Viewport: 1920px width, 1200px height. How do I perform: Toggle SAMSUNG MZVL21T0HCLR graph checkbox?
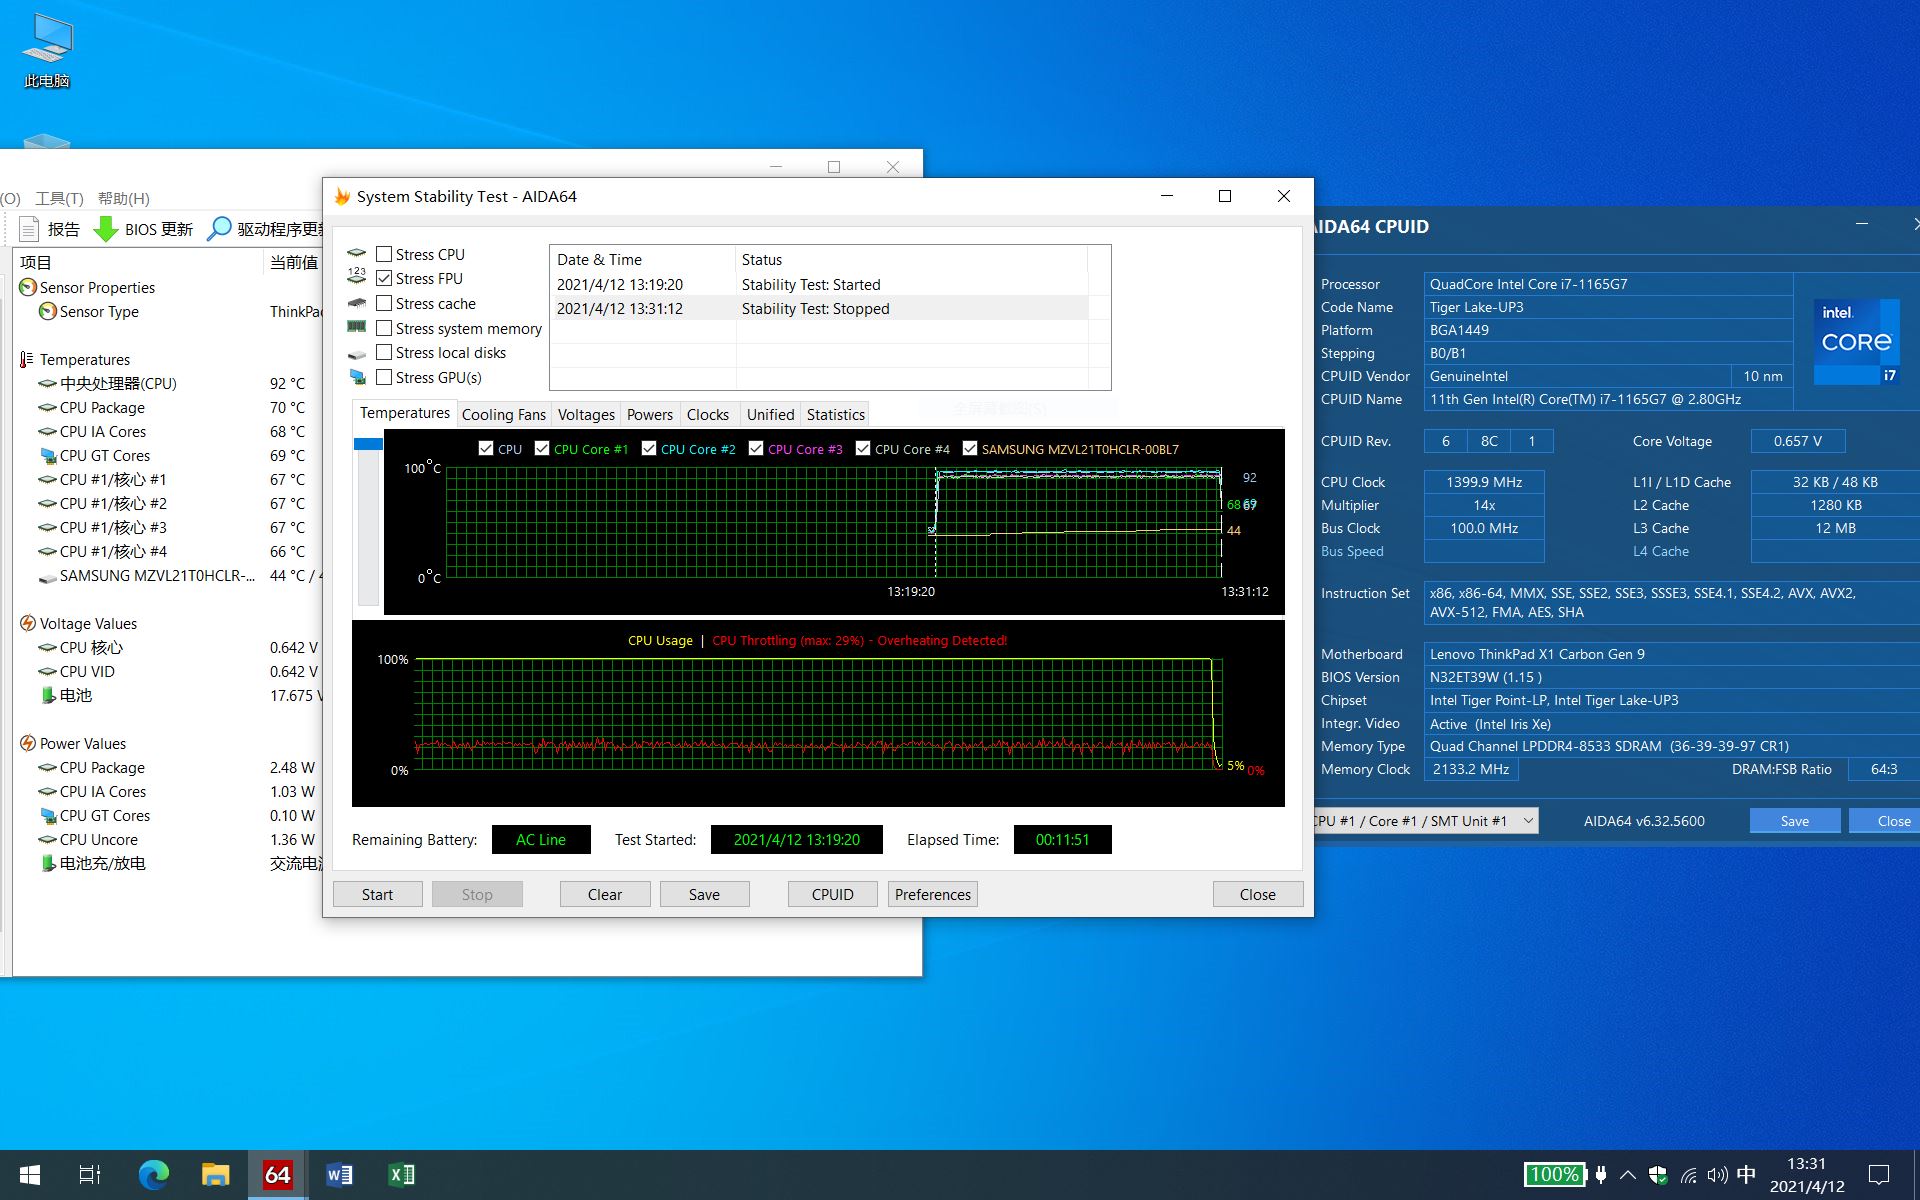pyautogui.click(x=970, y=449)
